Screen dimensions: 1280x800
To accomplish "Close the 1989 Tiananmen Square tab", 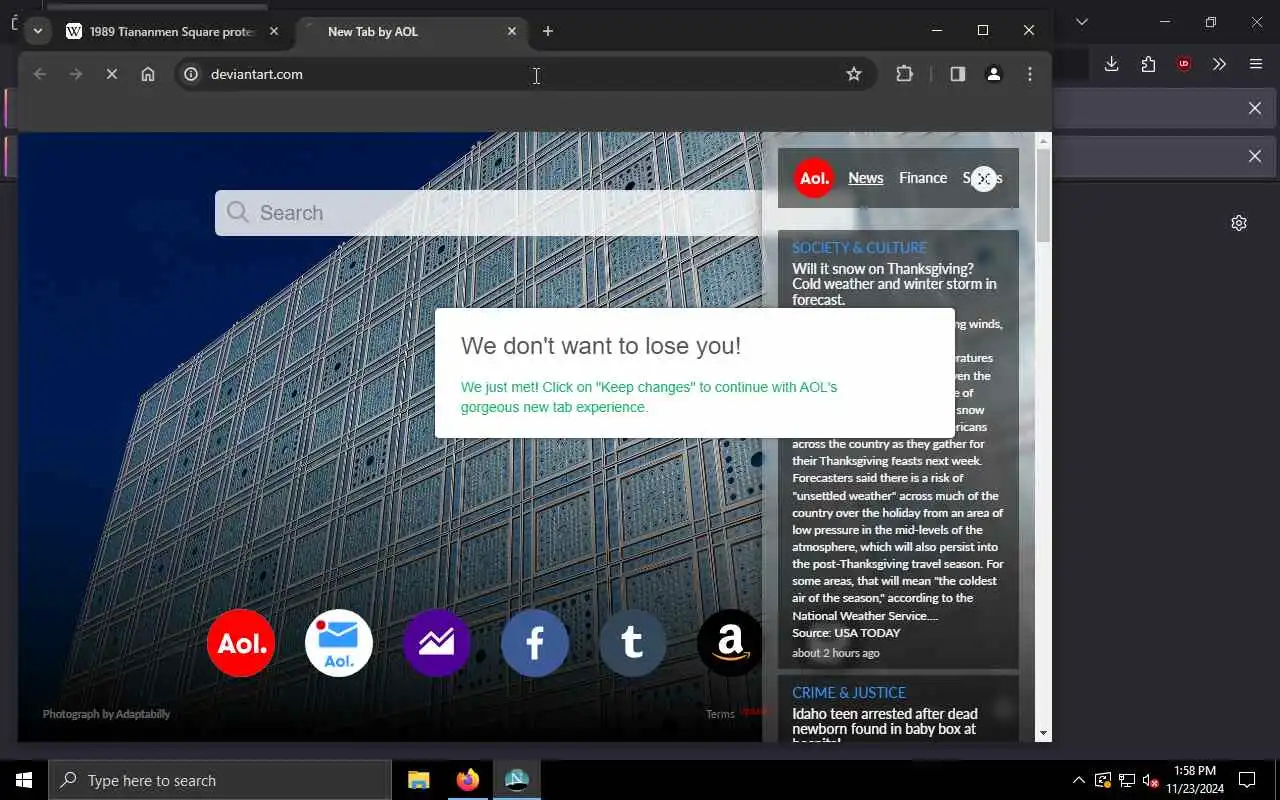I will [x=274, y=31].
